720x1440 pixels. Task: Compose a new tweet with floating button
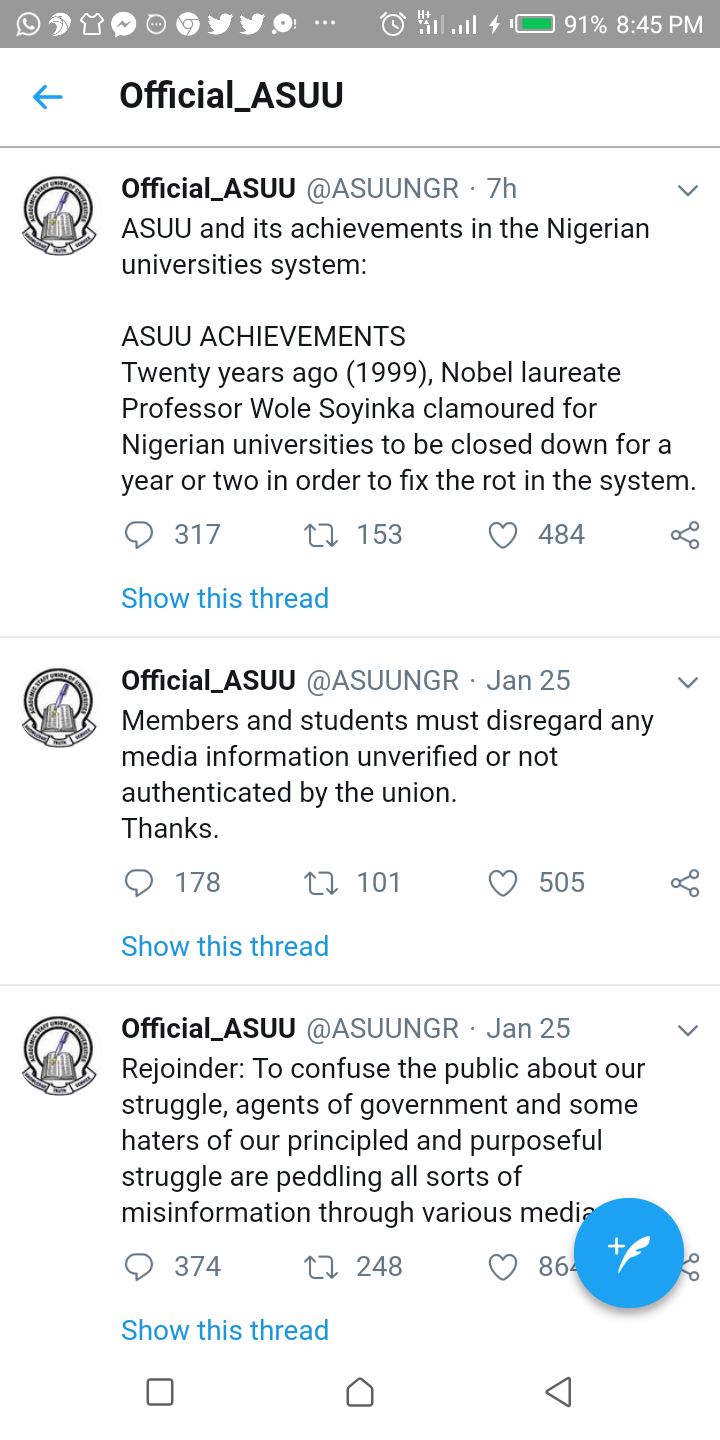[x=628, y=1252]
